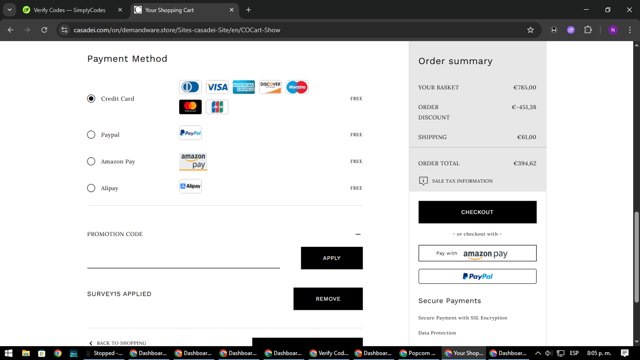The image size is (640, 360).
Task: Click the casadei.com address bar URL
Action: (177, 30)
